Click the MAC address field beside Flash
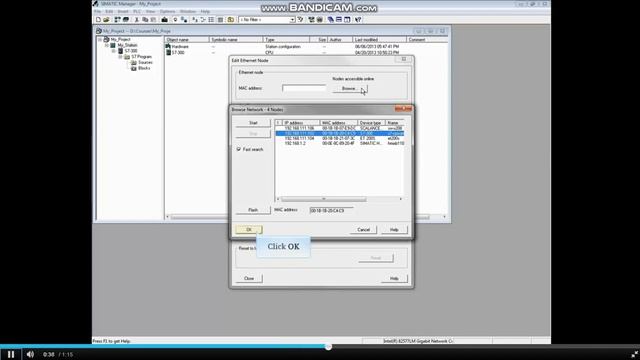This screenshot has height=360, width=640. coord(331,211)
